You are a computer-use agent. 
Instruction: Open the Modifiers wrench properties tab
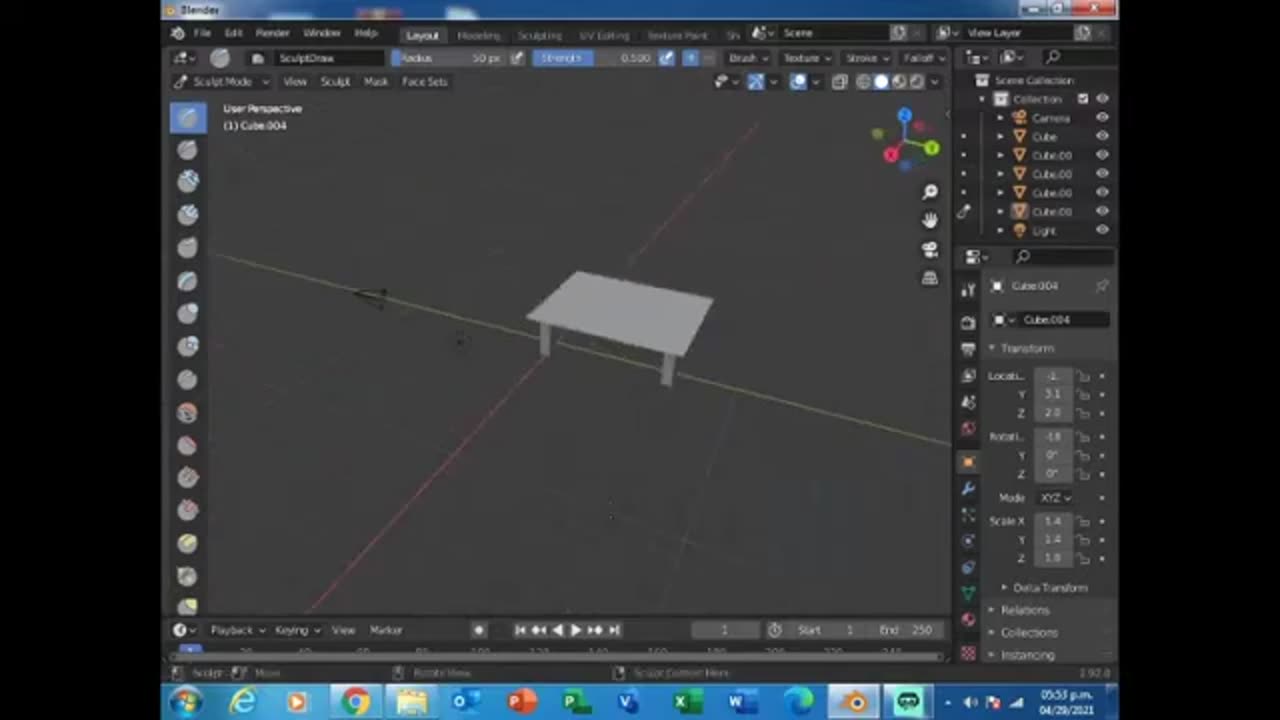(x=968, y=489)
